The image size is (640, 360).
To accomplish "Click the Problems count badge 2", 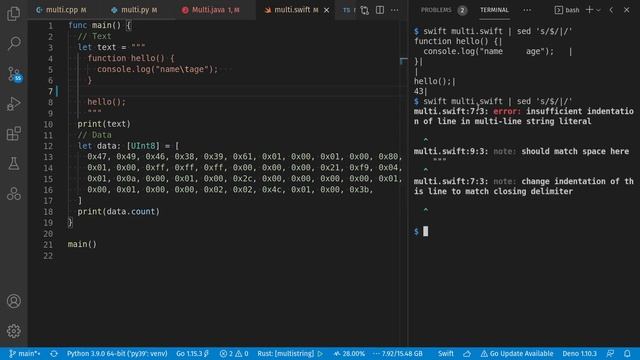I will pyautogui.click(x=462, y=10).
